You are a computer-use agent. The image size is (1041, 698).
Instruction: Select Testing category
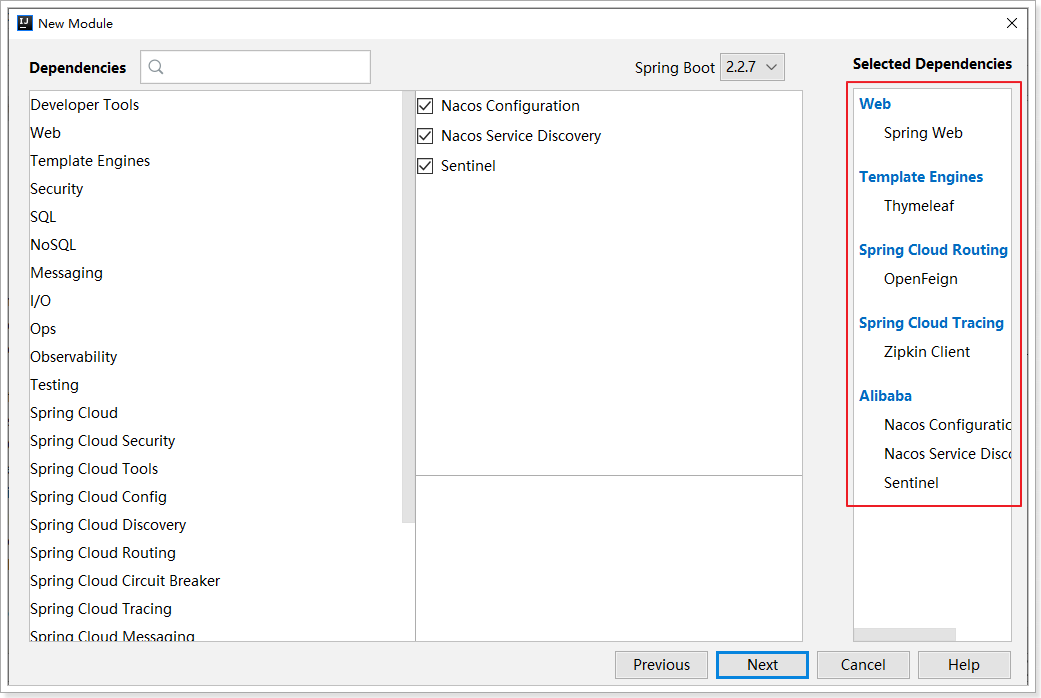click(54, 385)
